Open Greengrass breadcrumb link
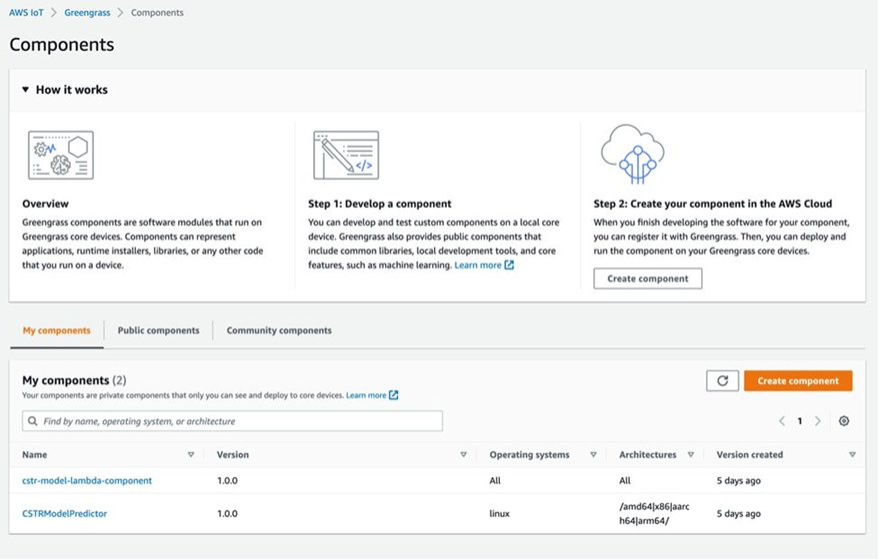Image resolution: width=879 pixels, height=560 pixels. [x=87, y=12]
